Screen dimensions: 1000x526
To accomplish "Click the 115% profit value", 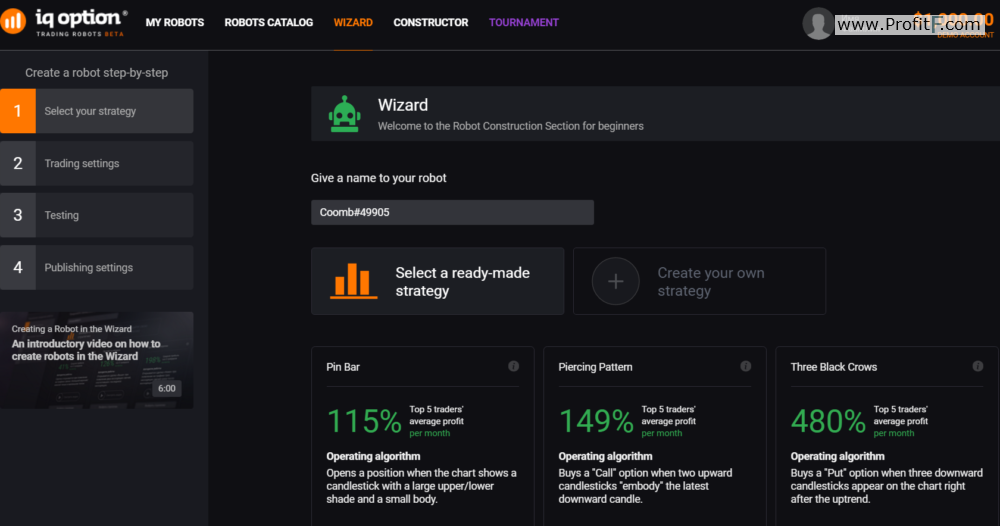I will click(364, 421).
